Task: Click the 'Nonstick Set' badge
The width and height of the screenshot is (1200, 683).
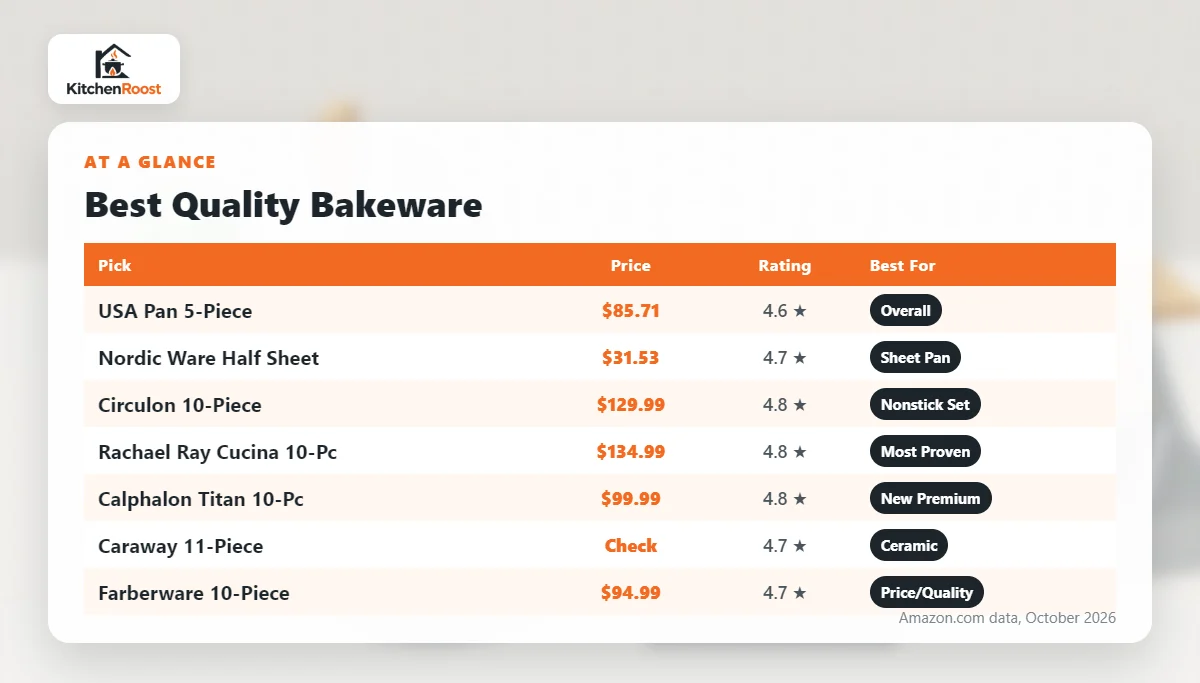Action: 926,405
